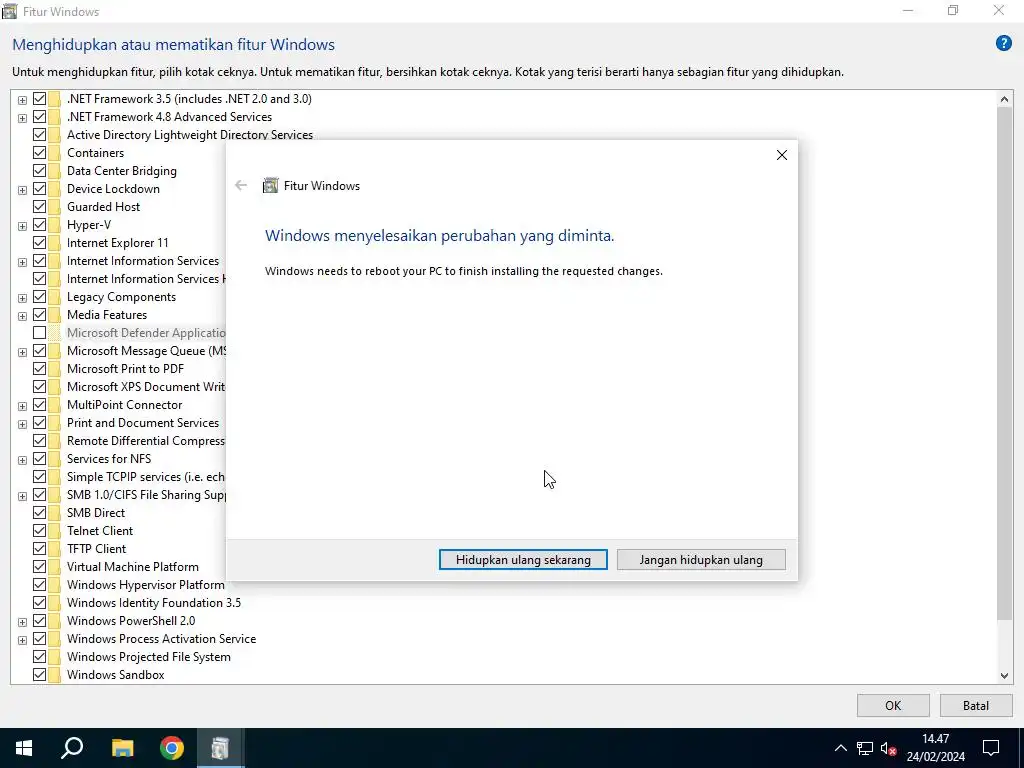Image resolution: width=1024 pixels, height=768 pixels.
Task: Toggle Windows Hypervisor Platform checkbox
Action: click(39, 584)
